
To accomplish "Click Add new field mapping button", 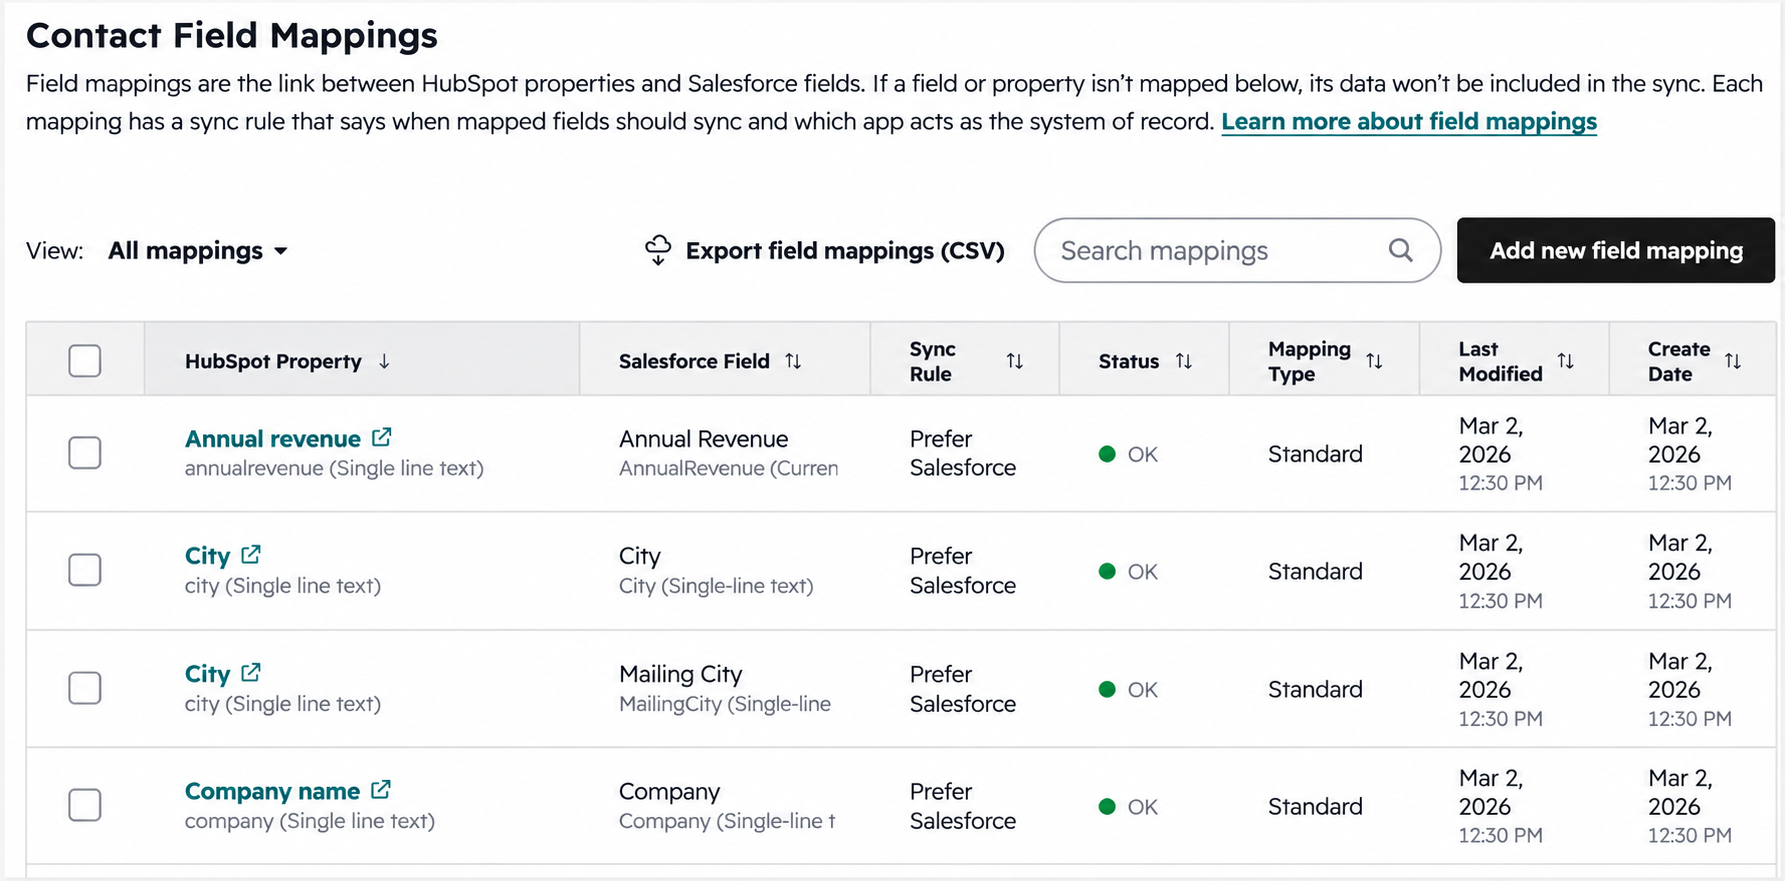I will [x=1616, y=250].
